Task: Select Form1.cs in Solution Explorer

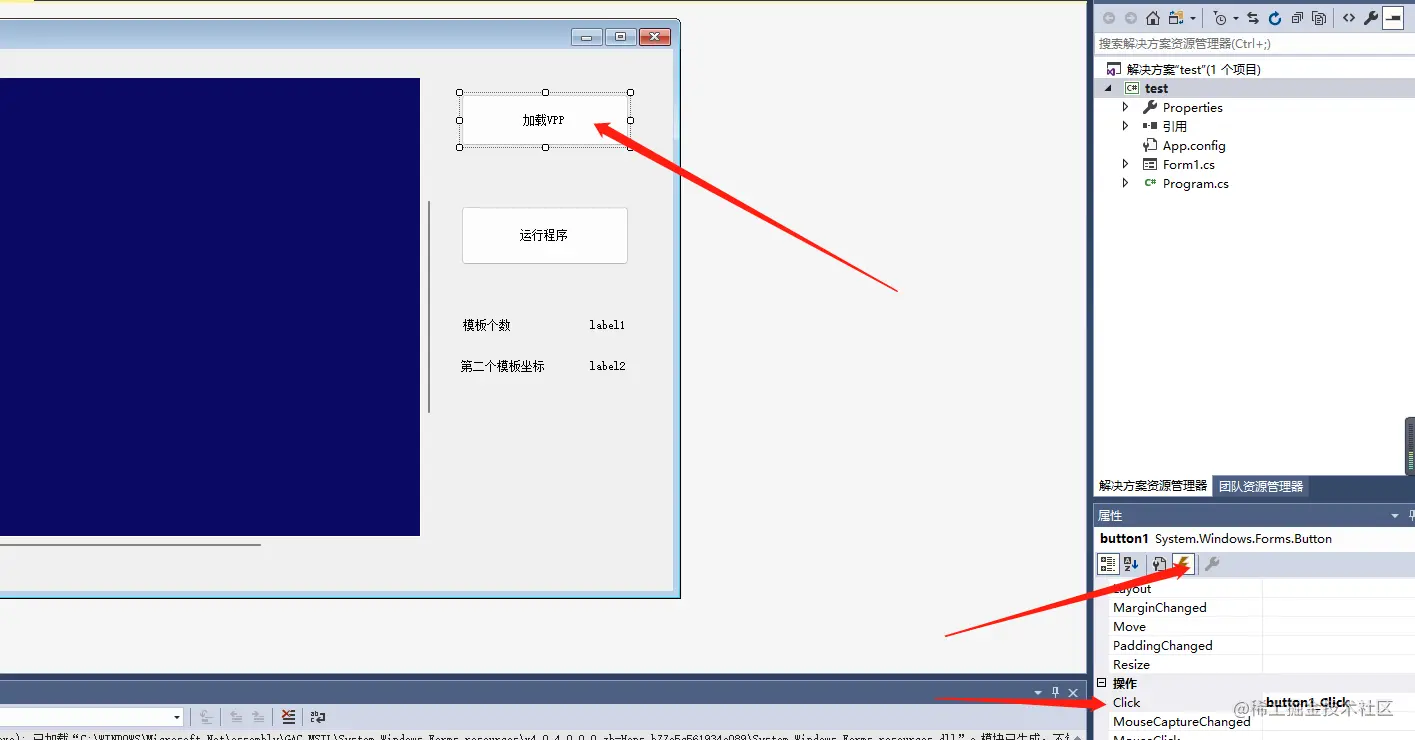Action: point(1188,165)
